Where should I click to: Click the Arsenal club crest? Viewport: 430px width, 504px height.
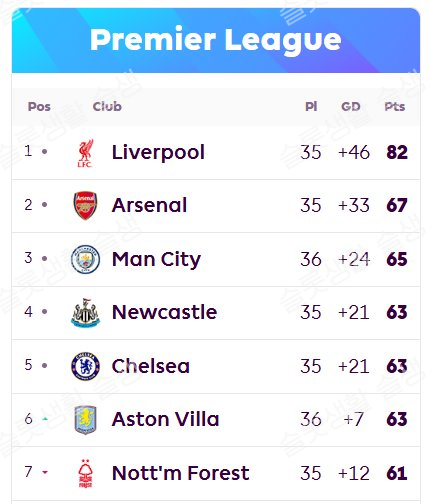pos(85,205)
